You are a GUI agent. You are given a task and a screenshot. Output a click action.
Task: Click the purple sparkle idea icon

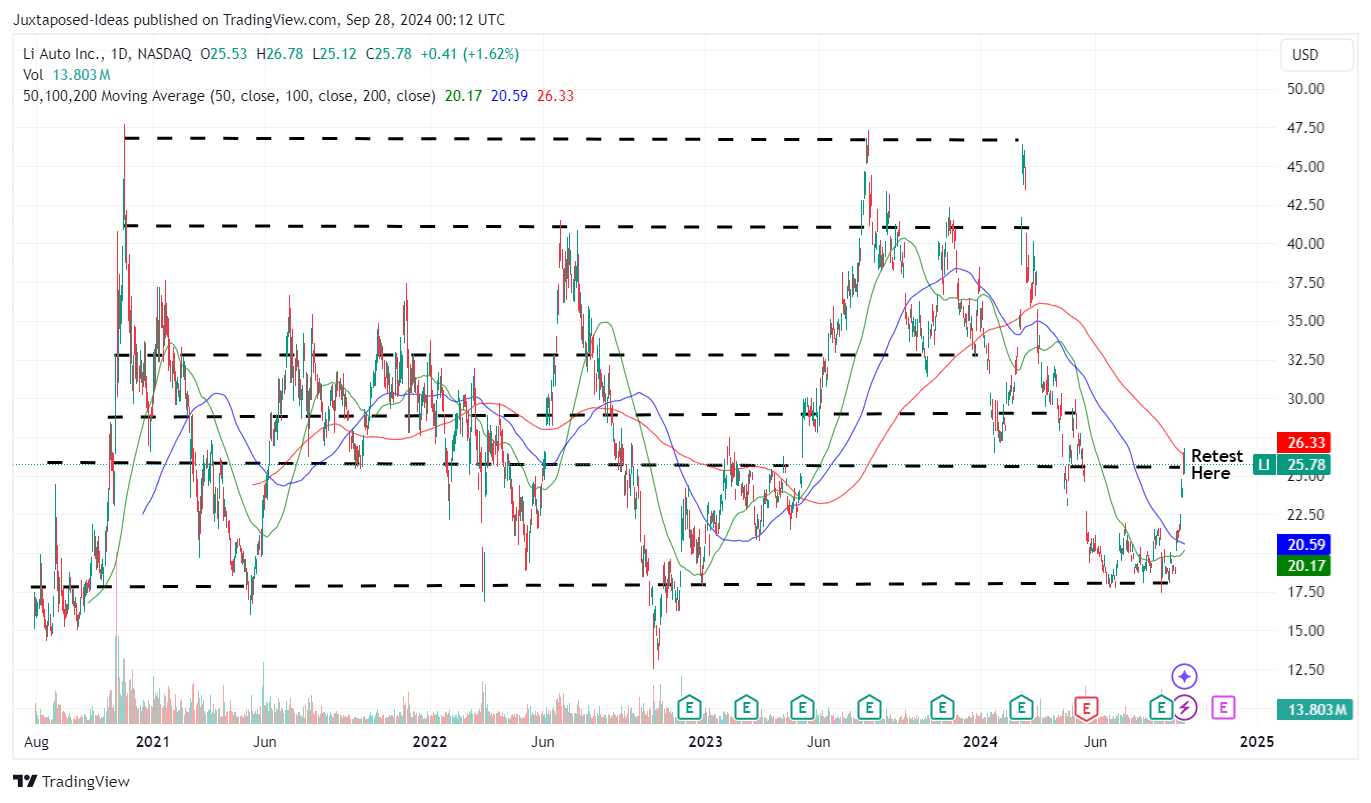tap(1184, 676)
